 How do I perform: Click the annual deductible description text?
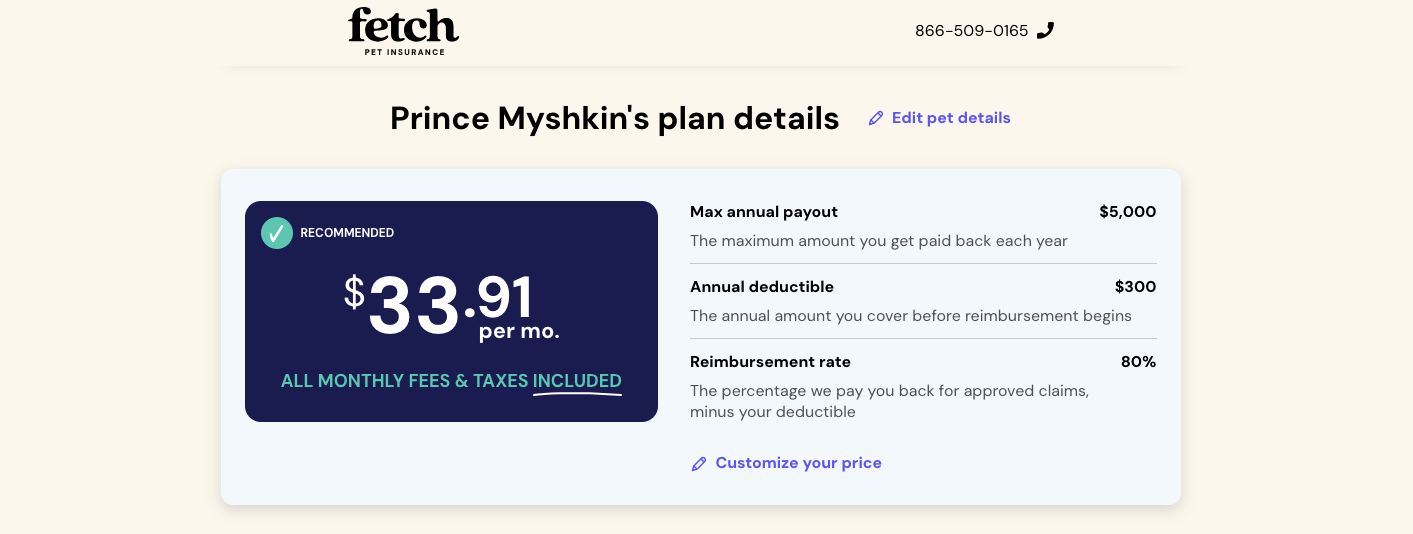(910, 316)
